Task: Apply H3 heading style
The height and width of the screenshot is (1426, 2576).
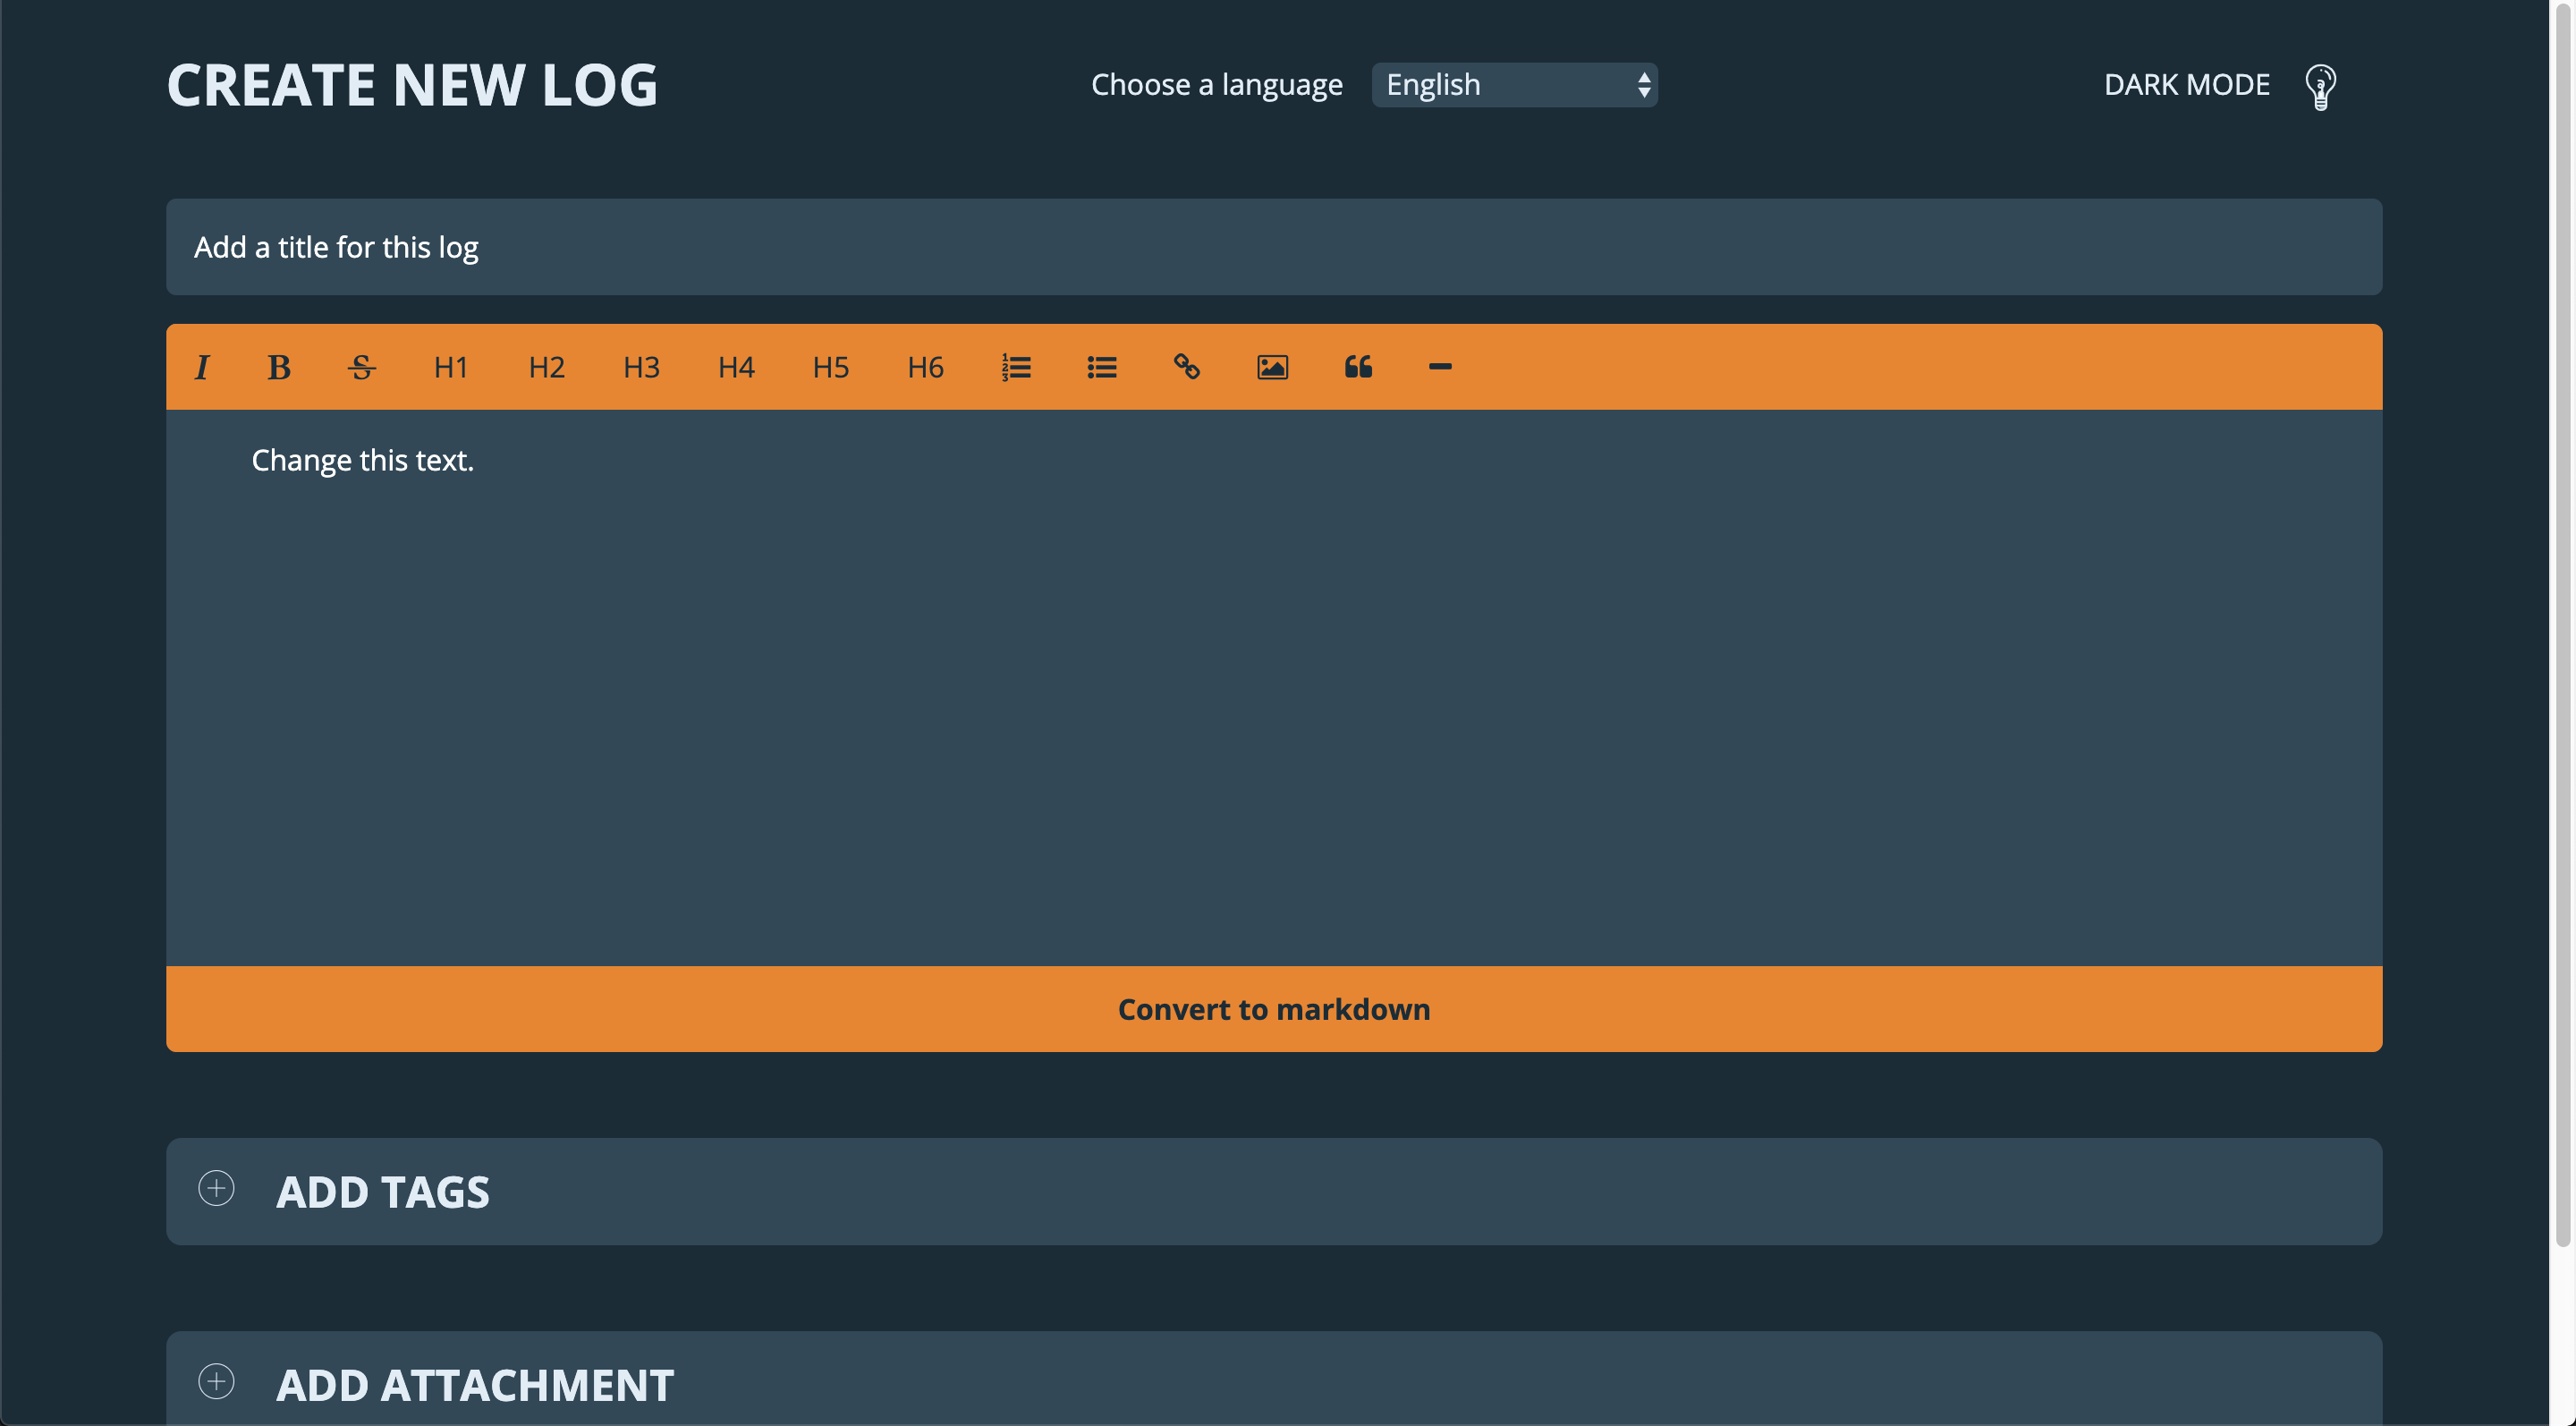Action: tap(641, 367)
